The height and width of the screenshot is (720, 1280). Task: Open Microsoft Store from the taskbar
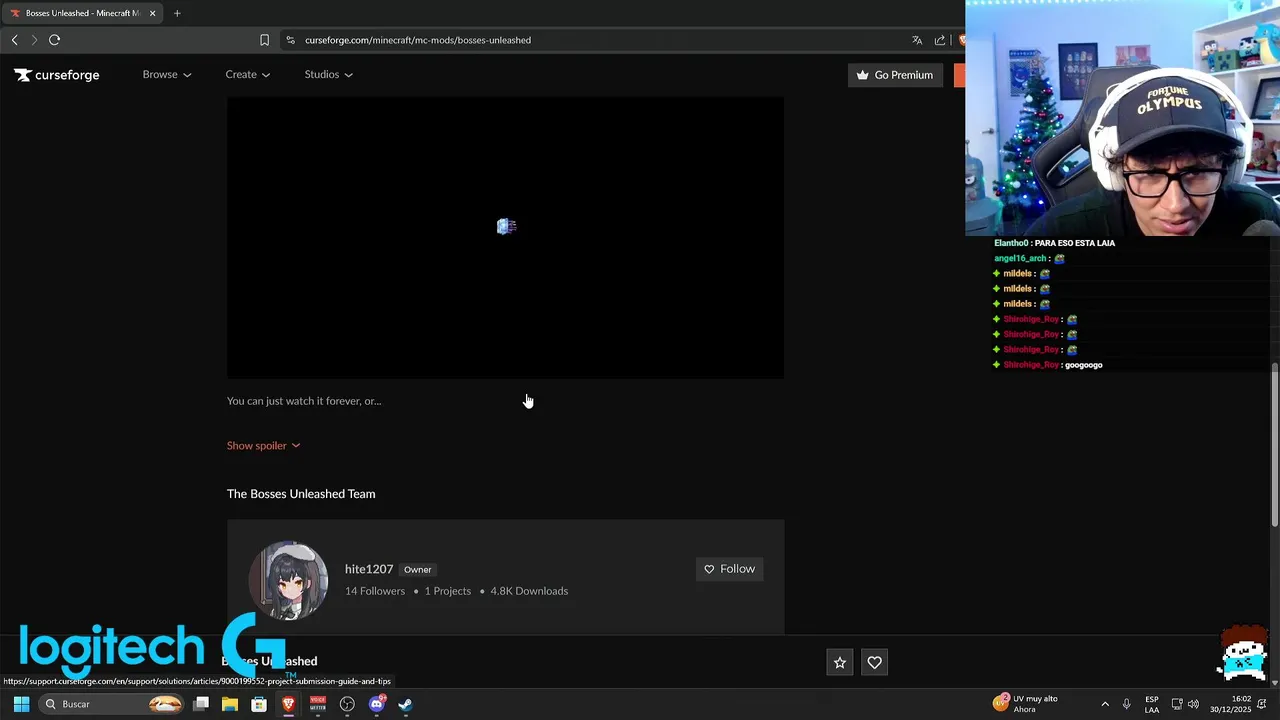(259, 704)
